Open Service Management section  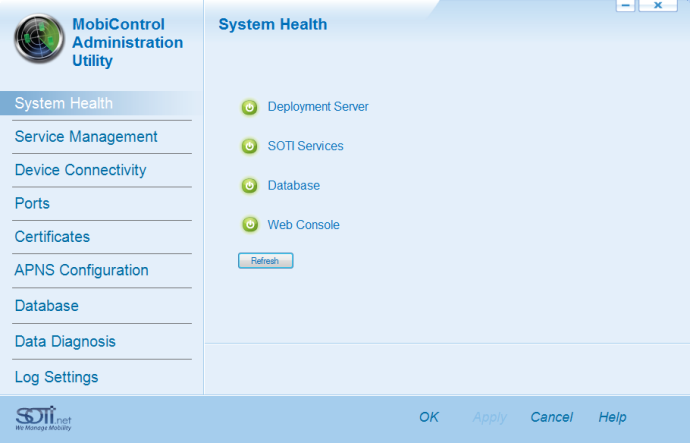pyautogui.click(x=86, y=137)
